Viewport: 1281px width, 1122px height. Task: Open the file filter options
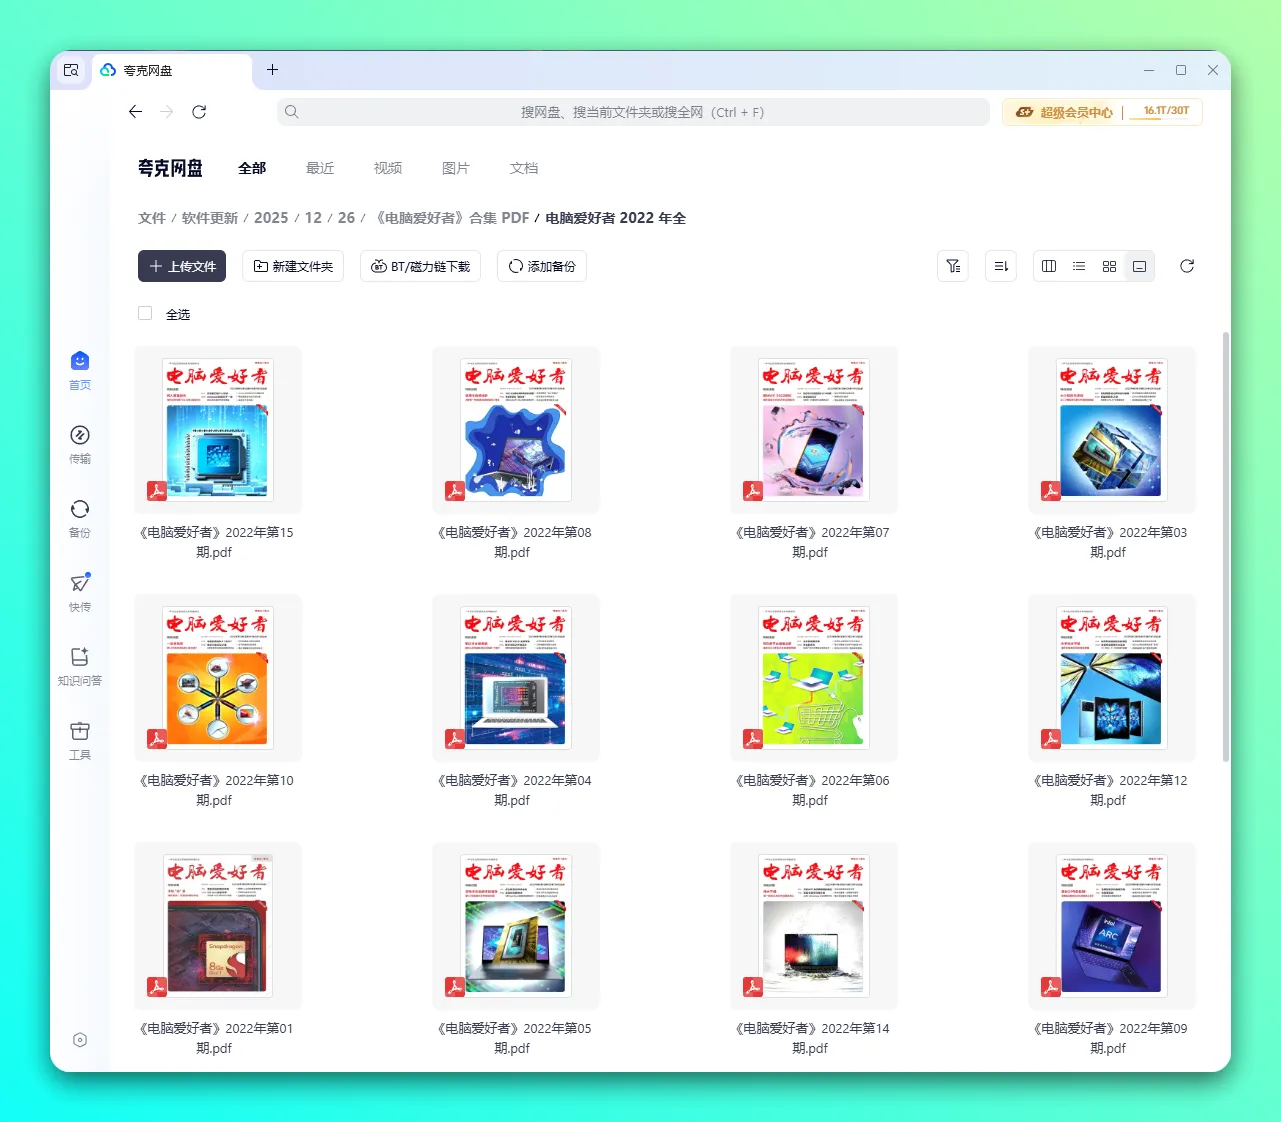[x=953, y=266]
